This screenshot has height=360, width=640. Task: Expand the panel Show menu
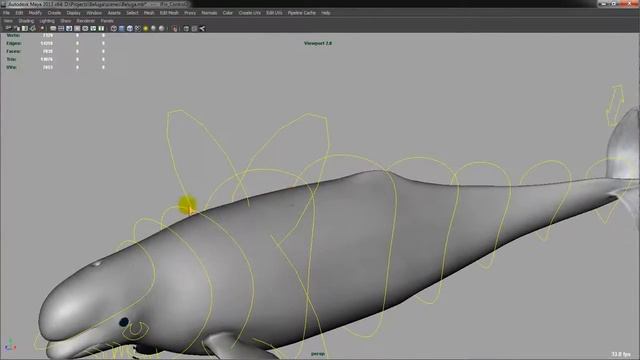(65, 20)
